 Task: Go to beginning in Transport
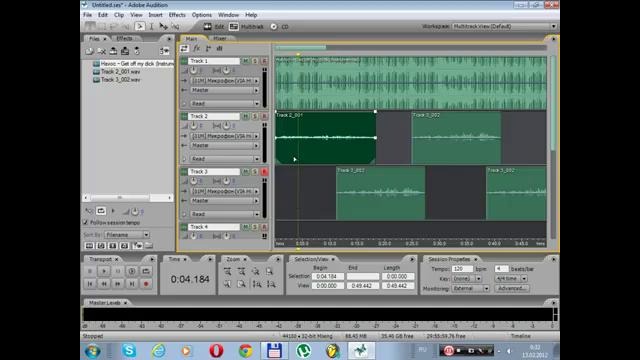[x=90, y=284]
